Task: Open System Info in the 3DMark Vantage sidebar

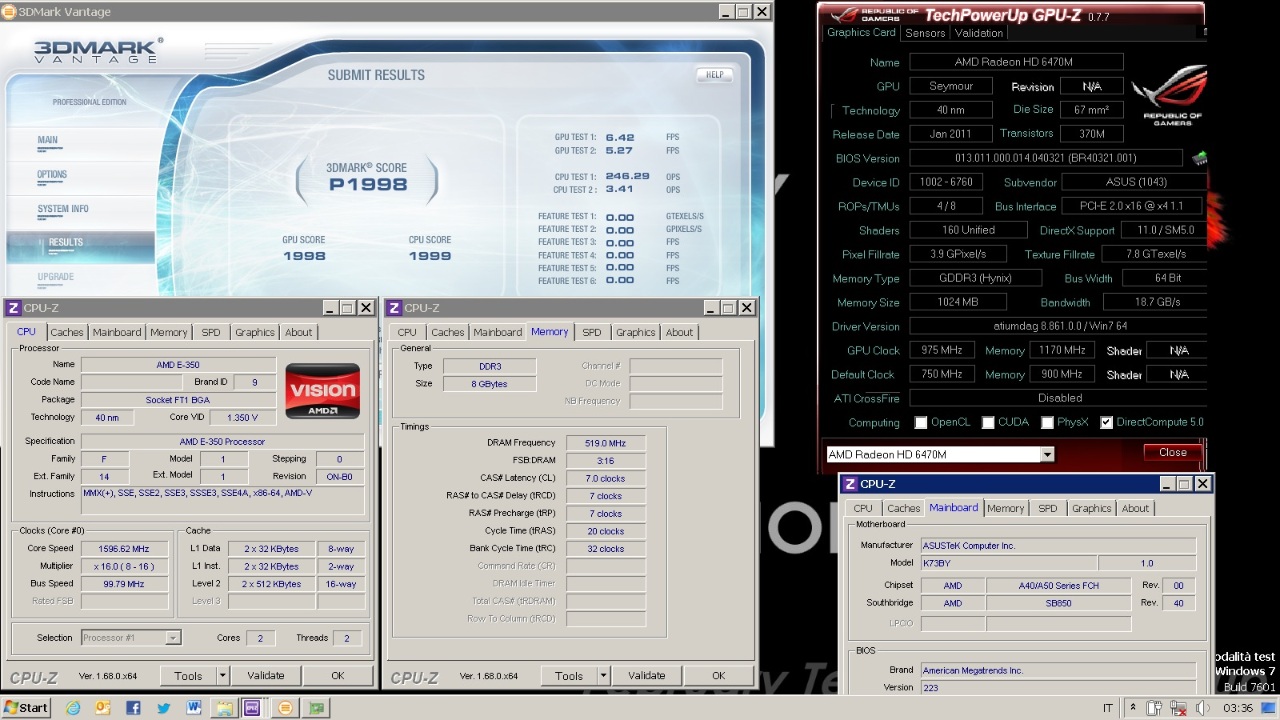Action: pyautogui.click(x=63, y=209)
